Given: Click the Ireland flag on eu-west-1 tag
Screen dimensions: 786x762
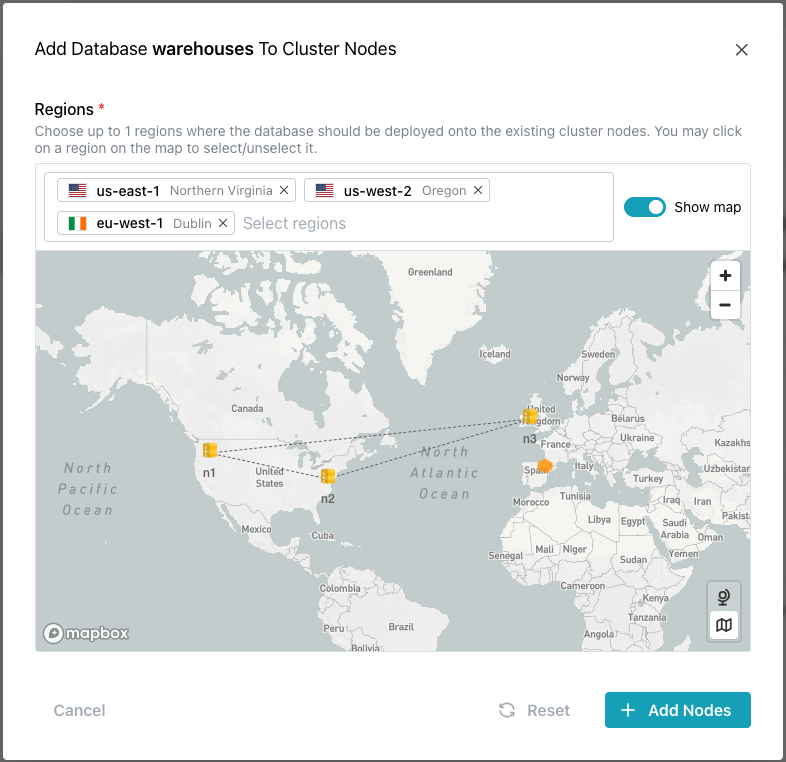Looking at the screenshot, I should click(x=78, y=223).
